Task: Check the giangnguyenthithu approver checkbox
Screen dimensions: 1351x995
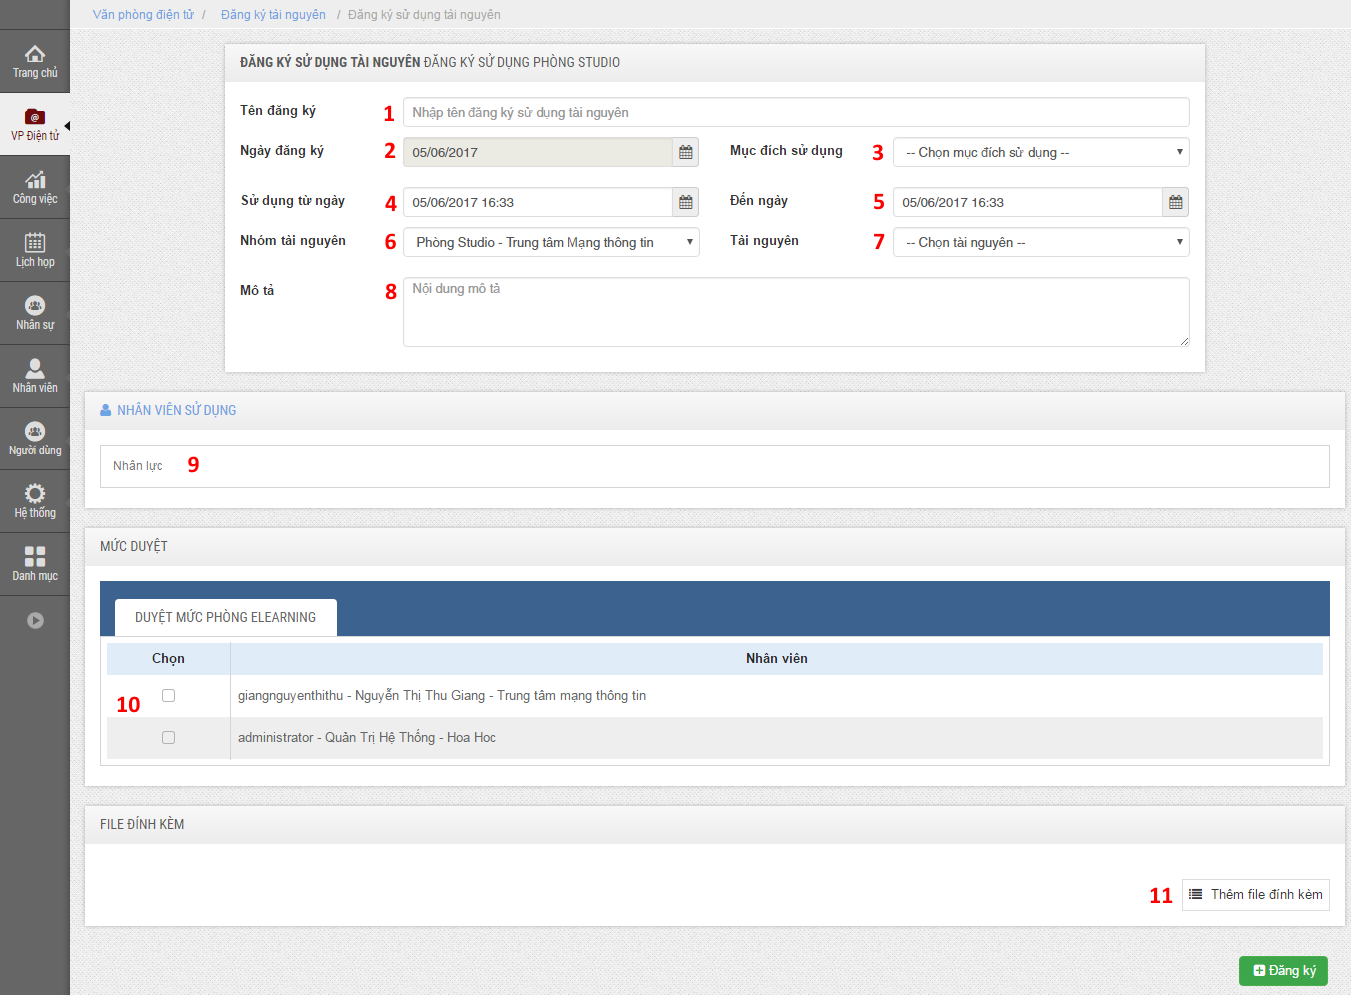Action: [x=168, y=695]
